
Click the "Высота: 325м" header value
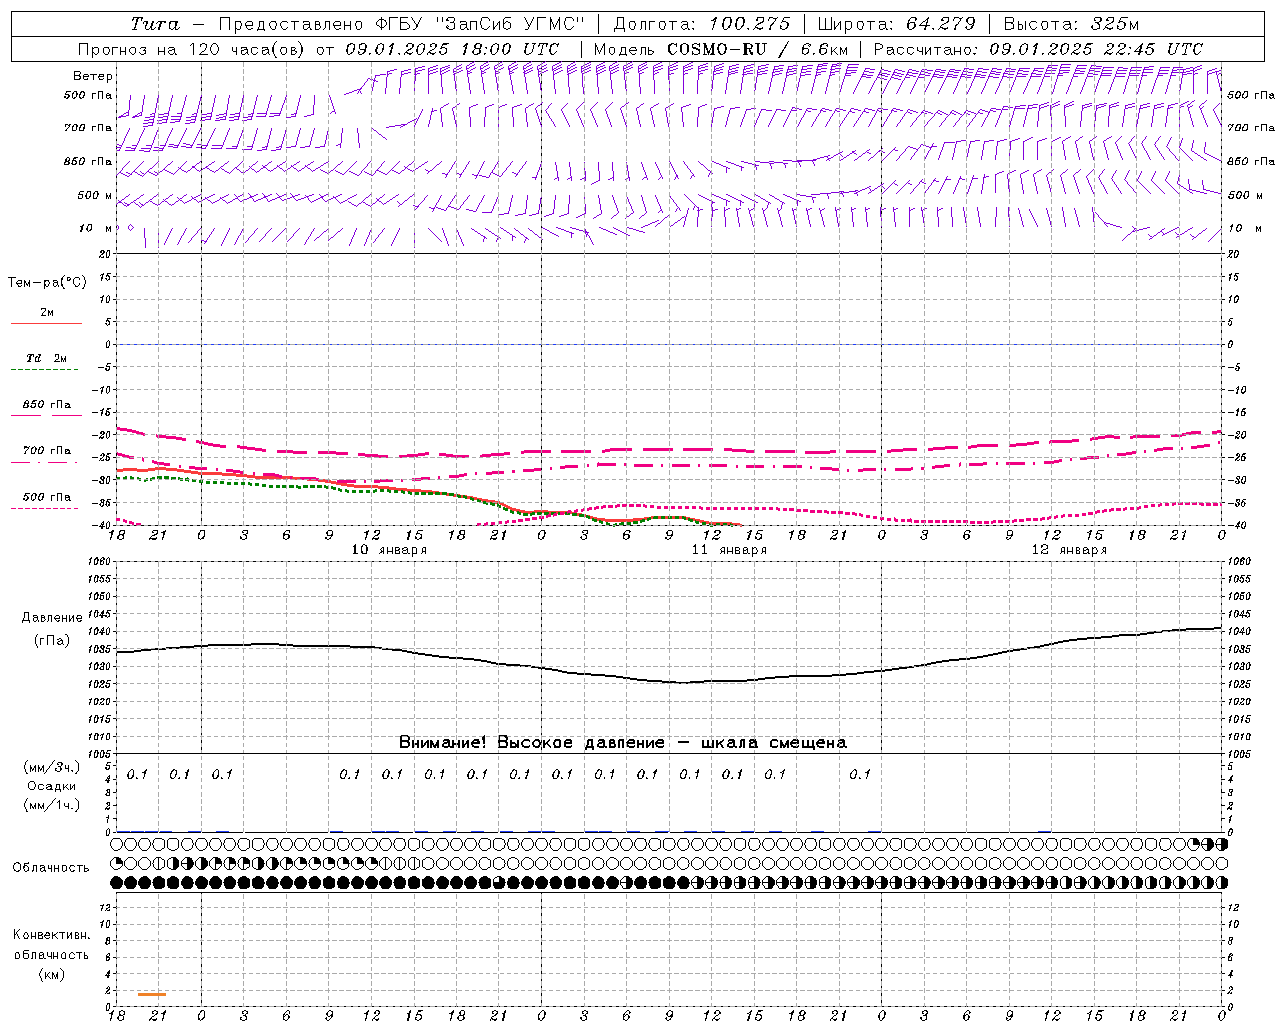pyautogui.click(x=1071, y=24)
